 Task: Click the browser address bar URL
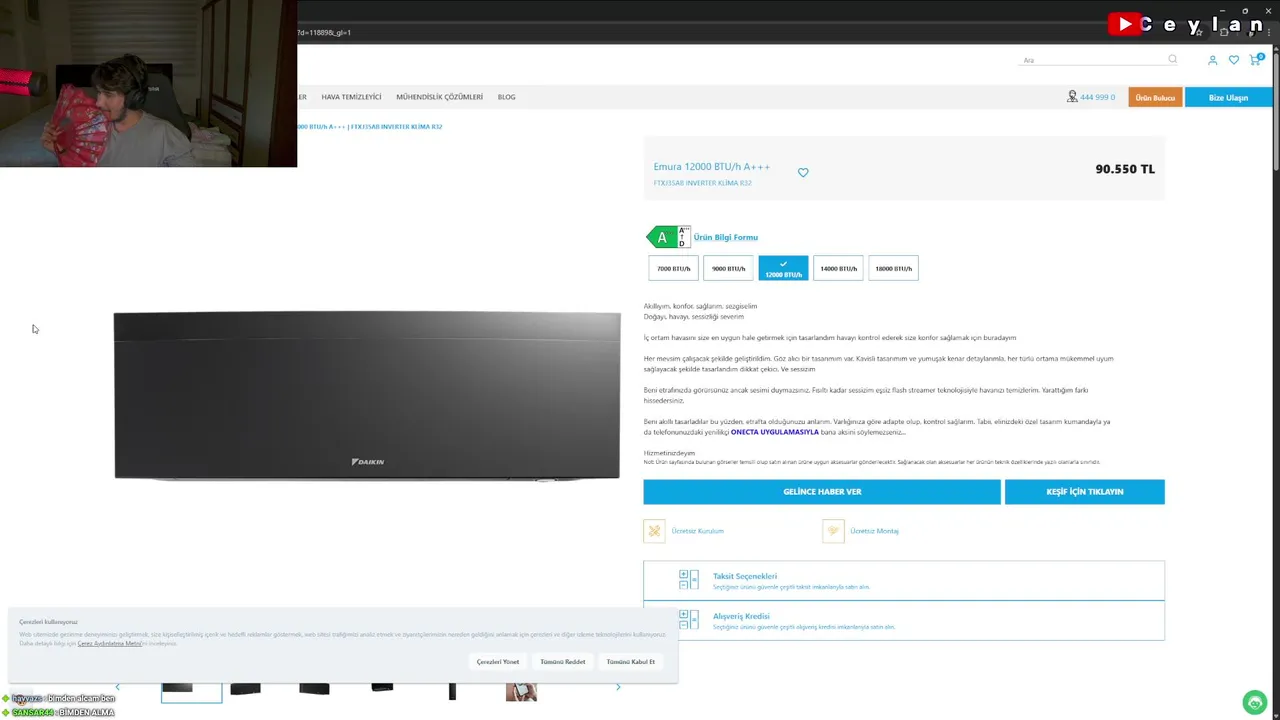(x=325, y=32)
